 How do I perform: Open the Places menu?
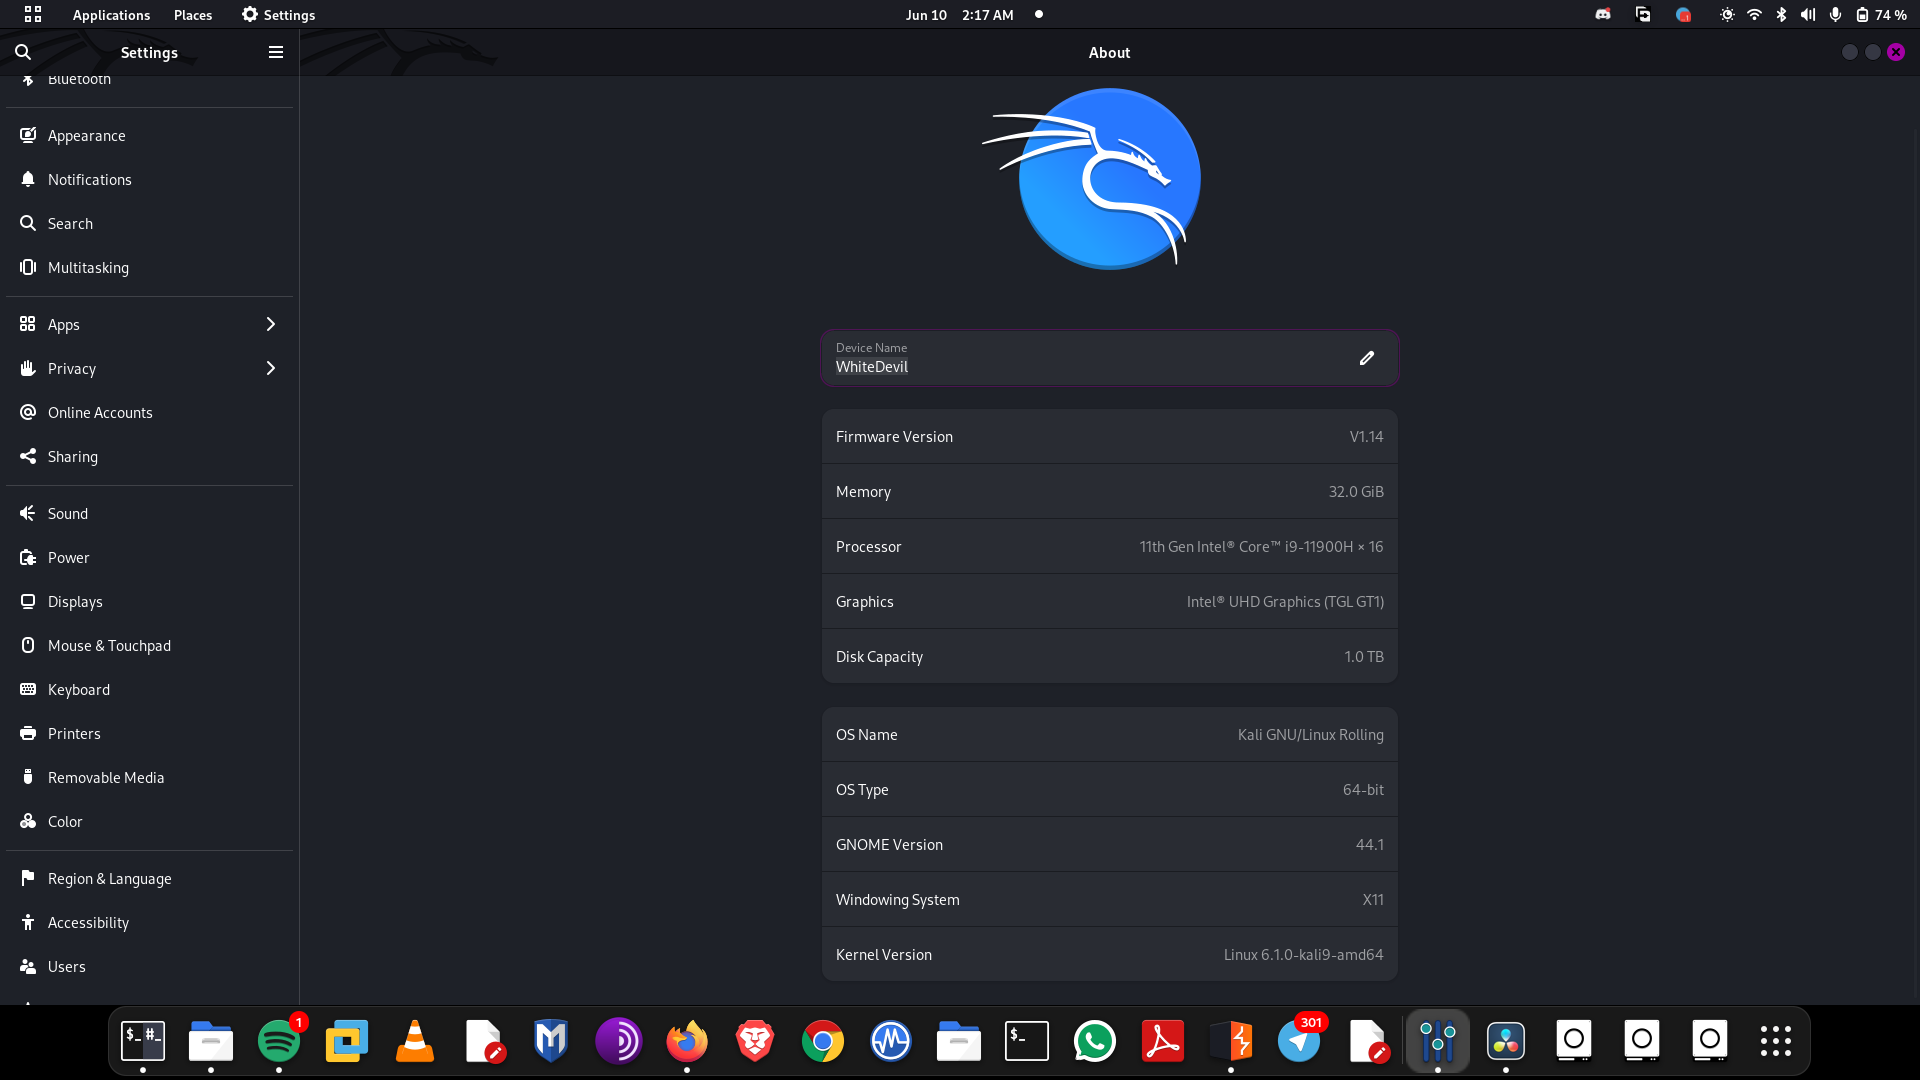[193, 15]
